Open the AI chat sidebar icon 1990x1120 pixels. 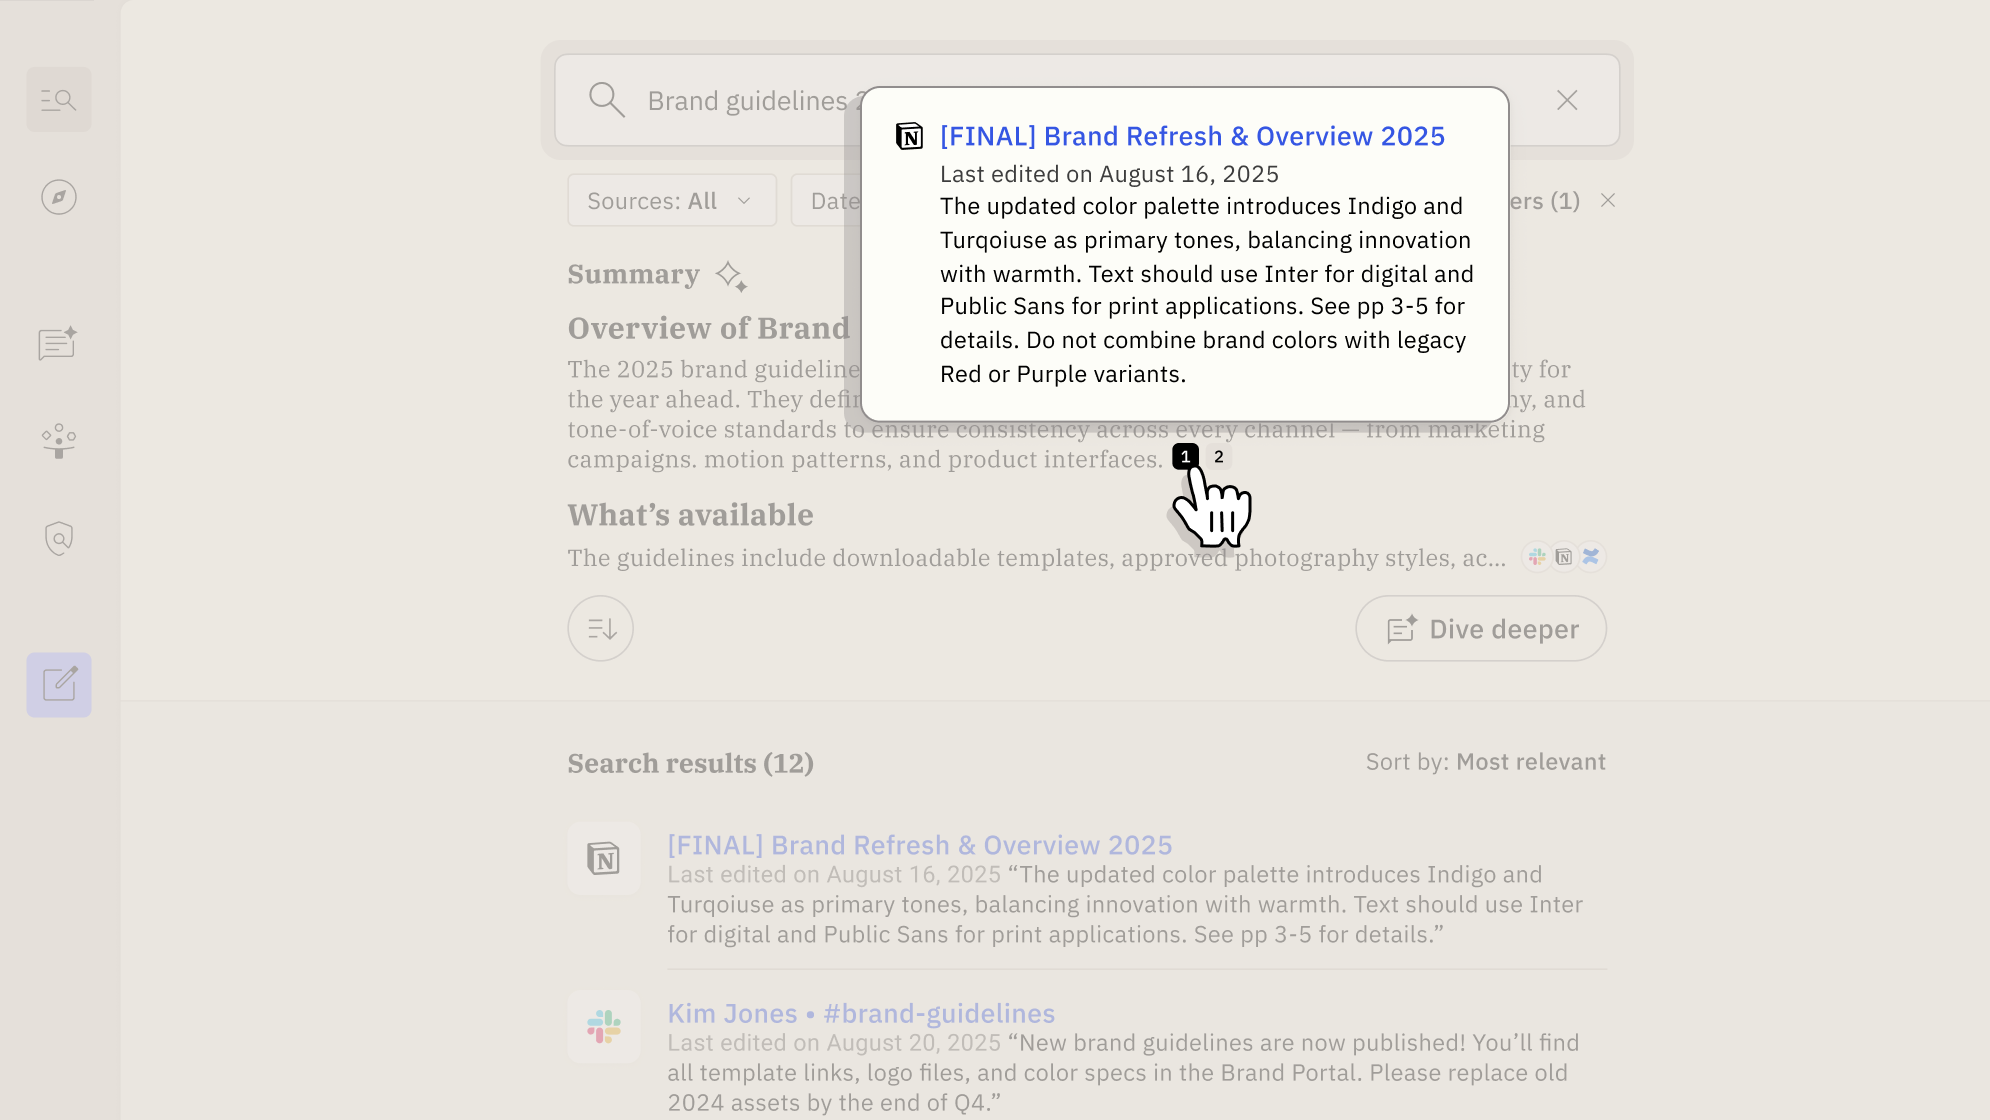pos(58,344)
